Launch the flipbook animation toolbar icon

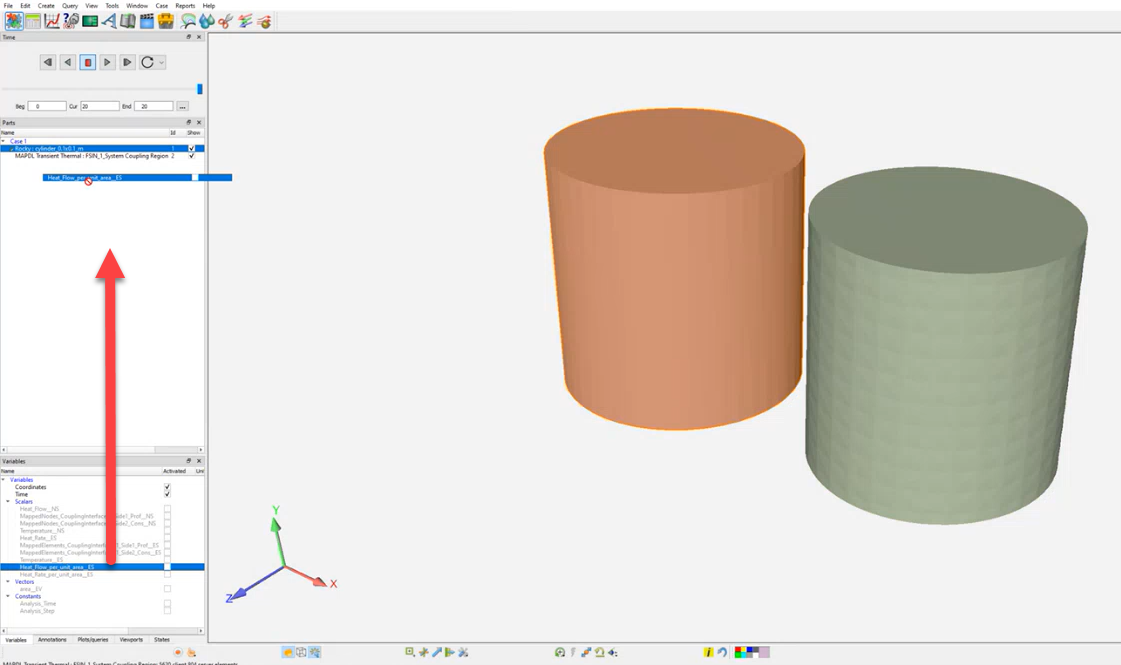(146, 21)
